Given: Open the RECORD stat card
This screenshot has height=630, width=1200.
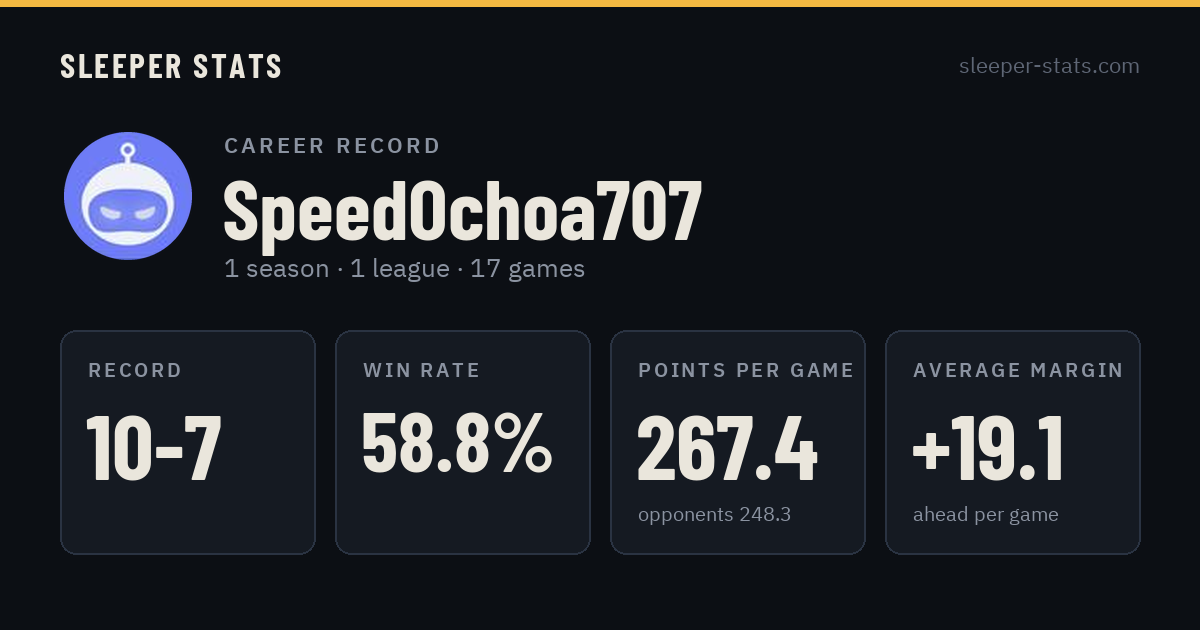Looking at the screenshot, I should 188,442.
